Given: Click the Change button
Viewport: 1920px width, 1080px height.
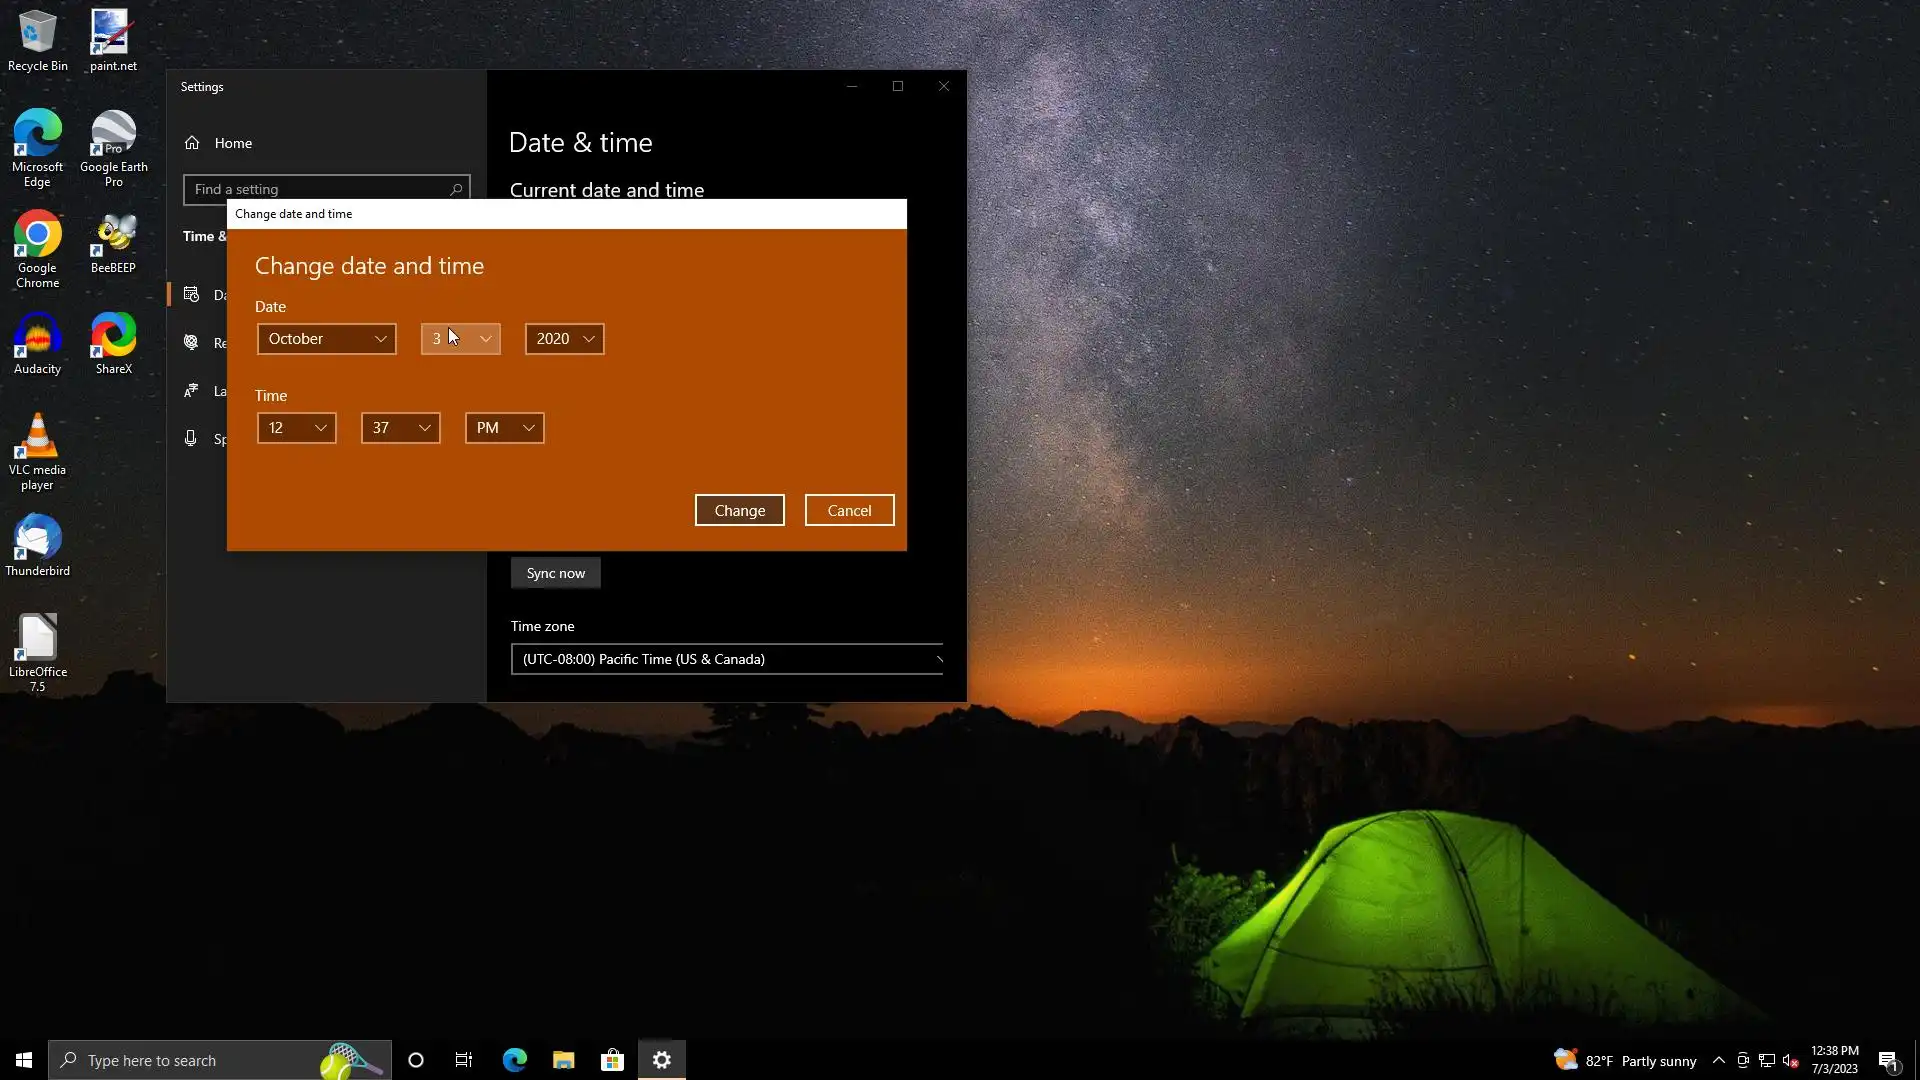Looking at the screenshot, I should [x=739, y=511].
